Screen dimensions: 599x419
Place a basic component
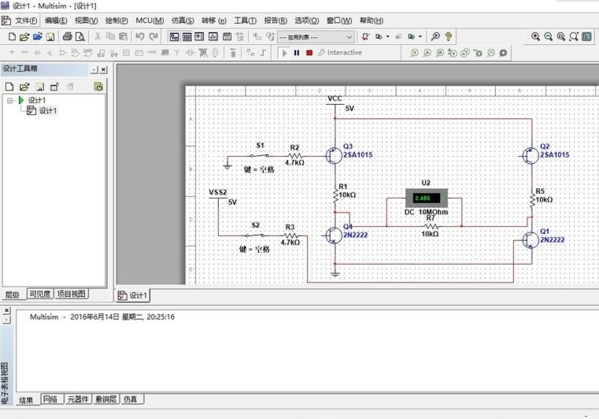[x=24, y=52]
